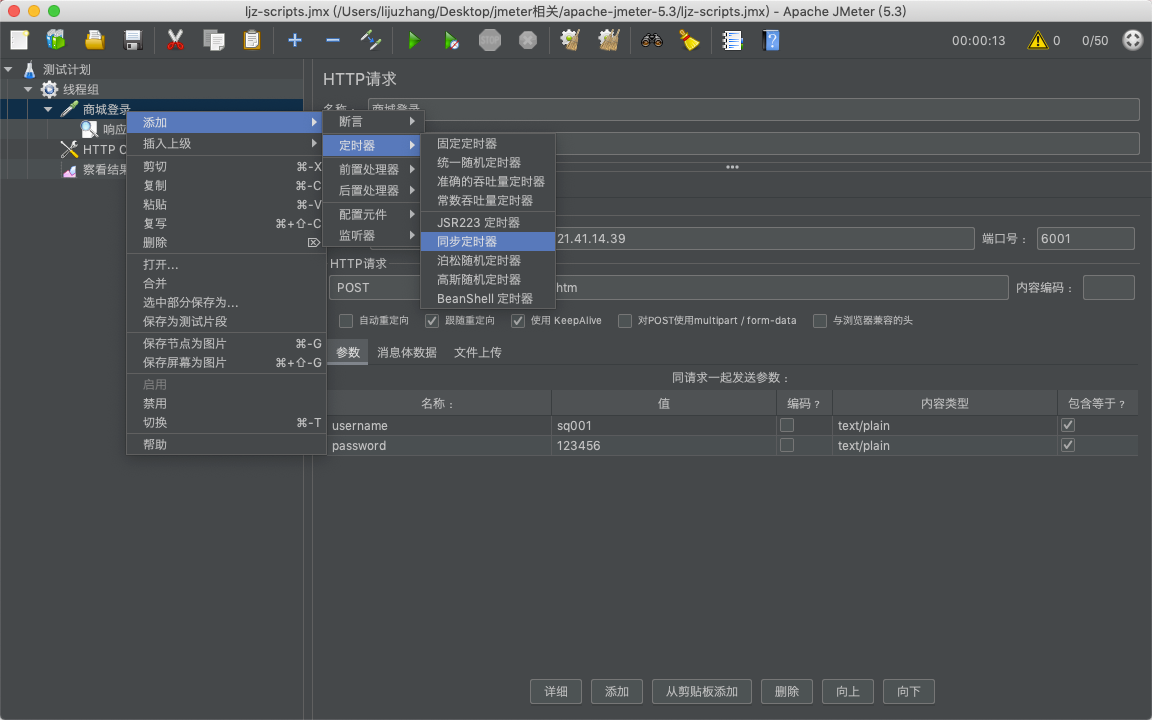
Task: Check 编码 box for password row
Action: (787, 445)
